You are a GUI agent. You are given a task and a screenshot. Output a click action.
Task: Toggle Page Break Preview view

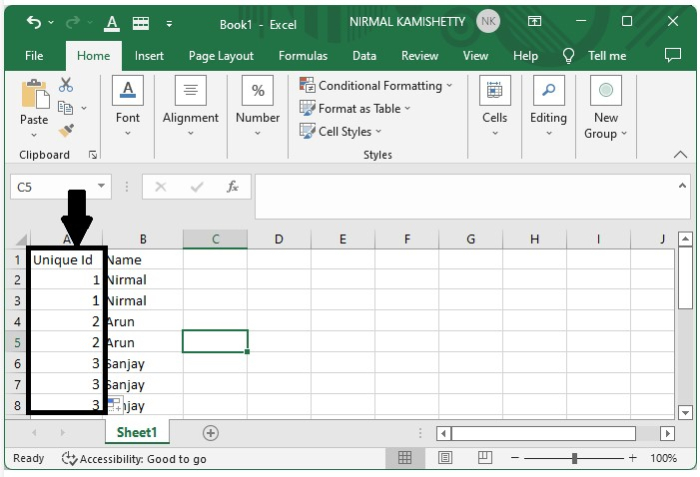[x=485, y=458]
